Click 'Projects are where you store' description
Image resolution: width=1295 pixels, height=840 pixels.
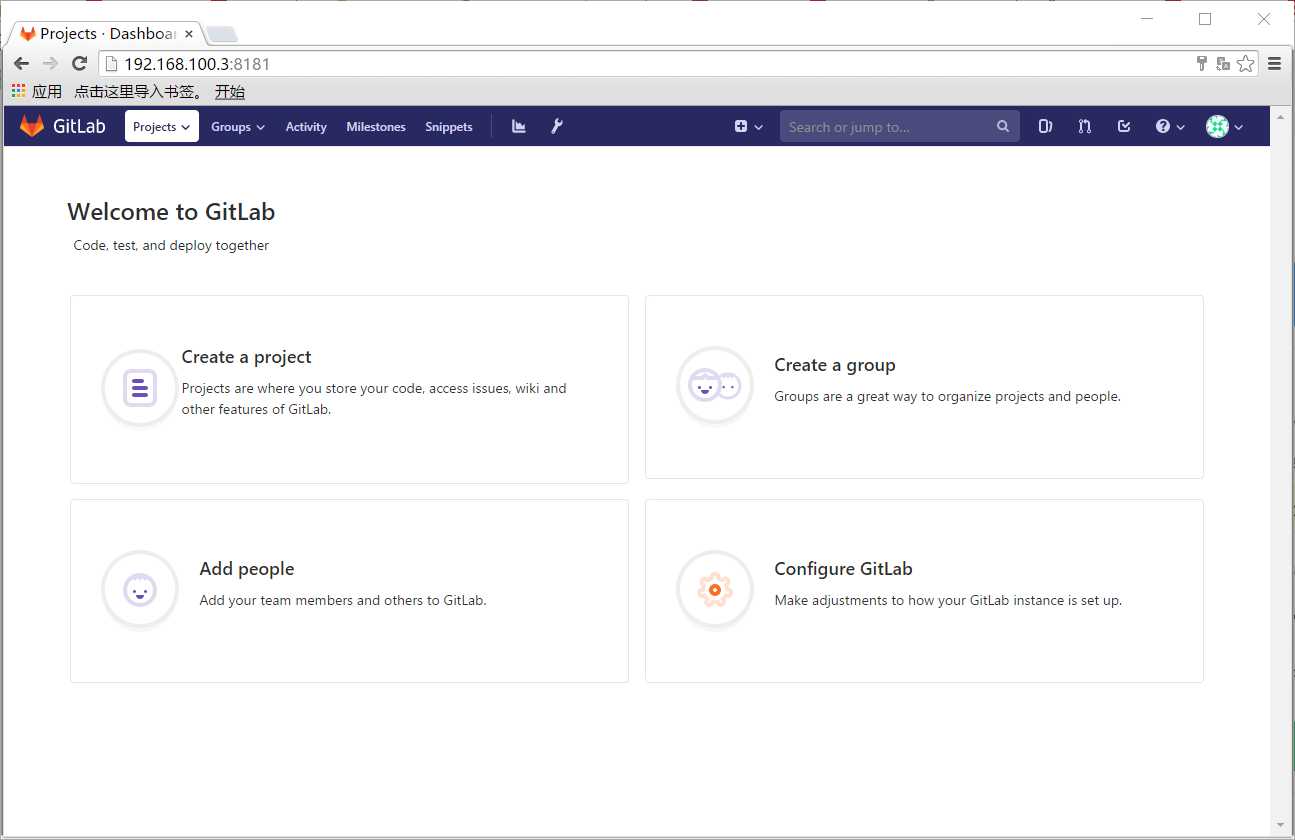coord(374,398)
